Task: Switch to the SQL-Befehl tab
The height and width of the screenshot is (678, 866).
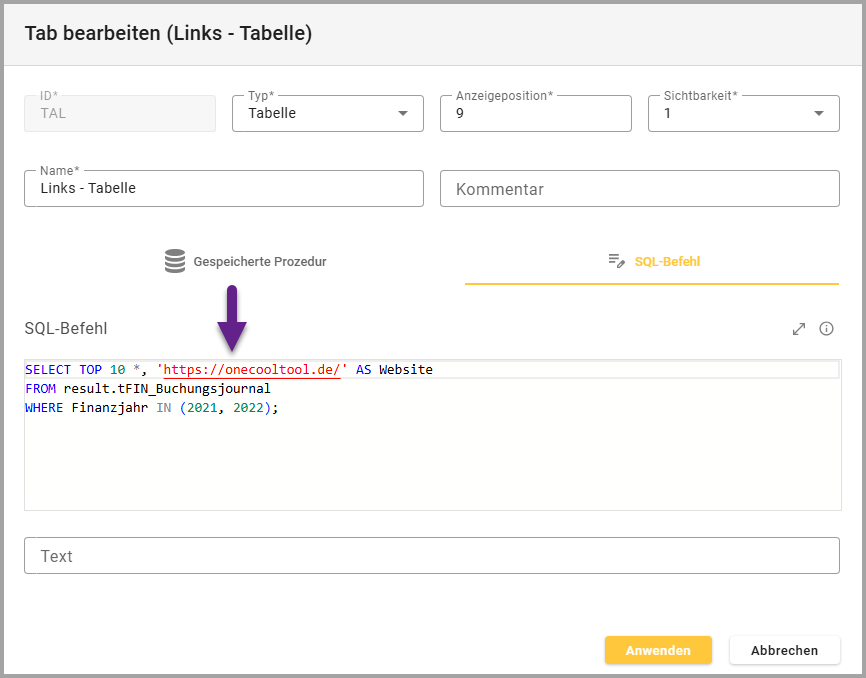Action: (652, 262)
